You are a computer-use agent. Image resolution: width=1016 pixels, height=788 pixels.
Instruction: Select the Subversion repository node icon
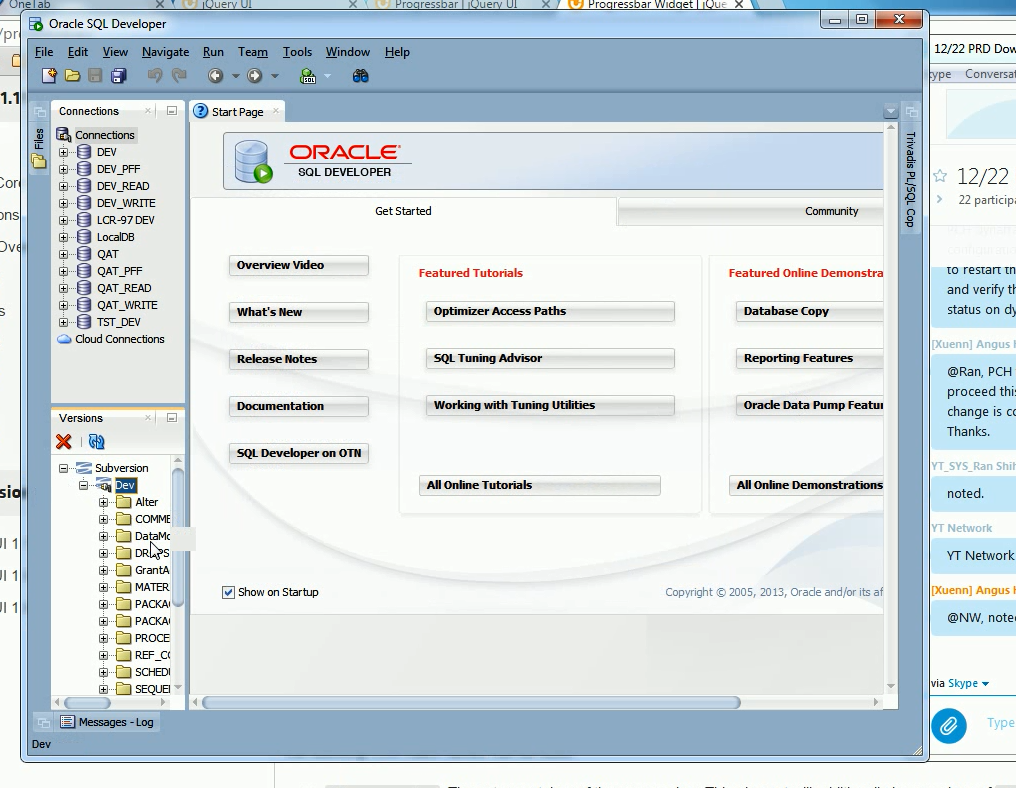(84, 468)
